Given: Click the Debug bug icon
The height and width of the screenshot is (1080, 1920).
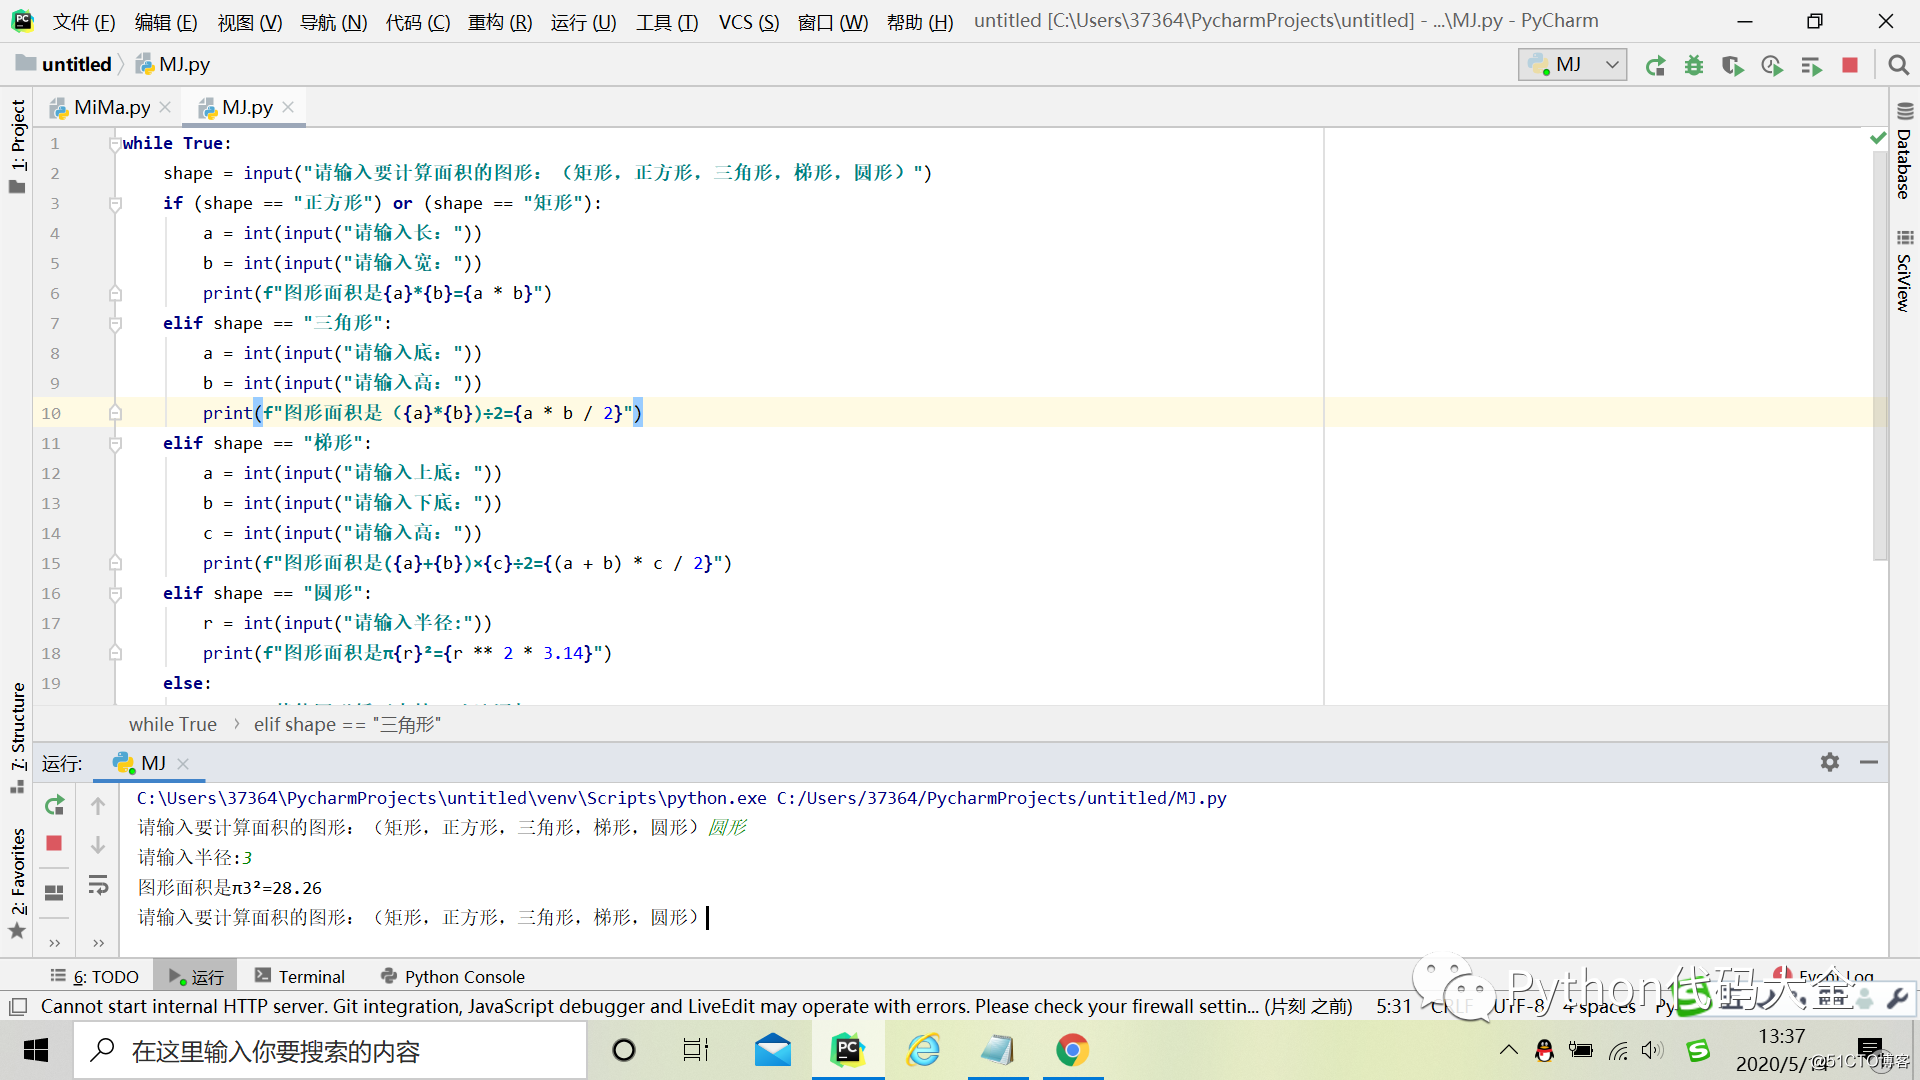Looking at the screenshot, I should click(x=1694, y=65).
